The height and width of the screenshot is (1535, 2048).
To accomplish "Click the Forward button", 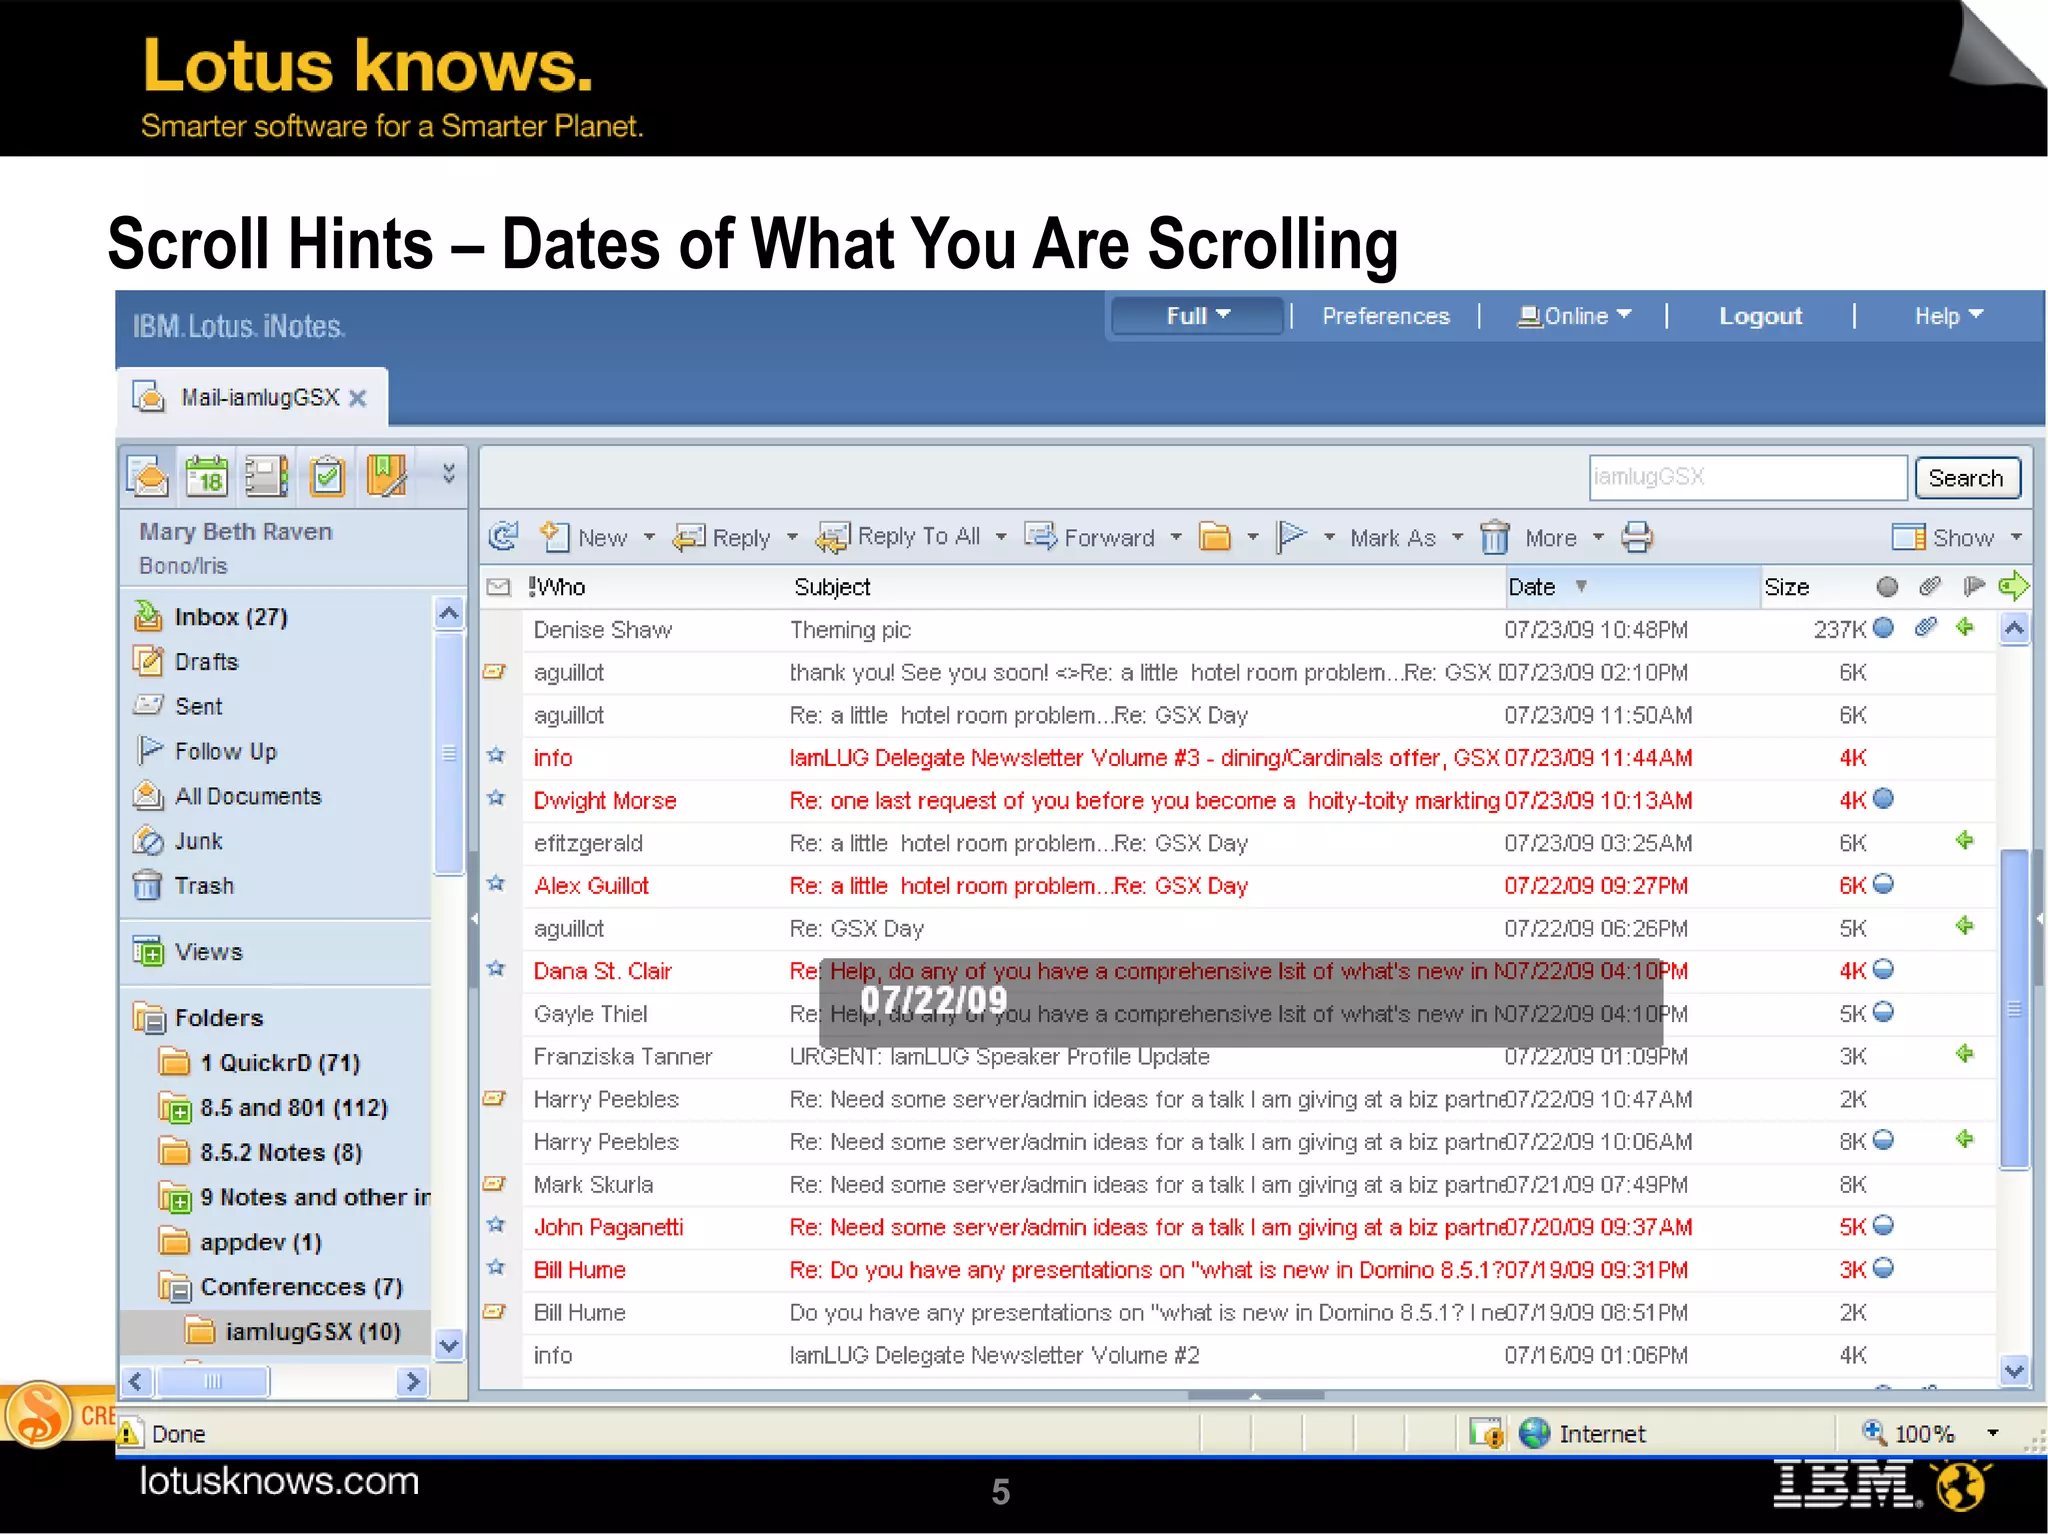I will [x=1090, y=537].
